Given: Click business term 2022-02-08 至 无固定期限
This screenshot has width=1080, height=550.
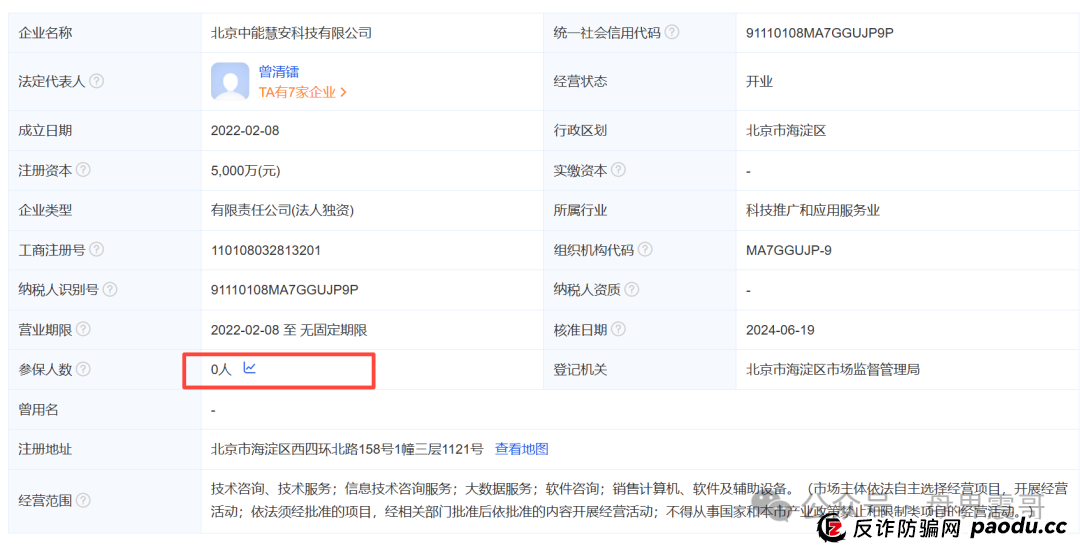Looking at the screenshot, I should click(x=289, y=330).
